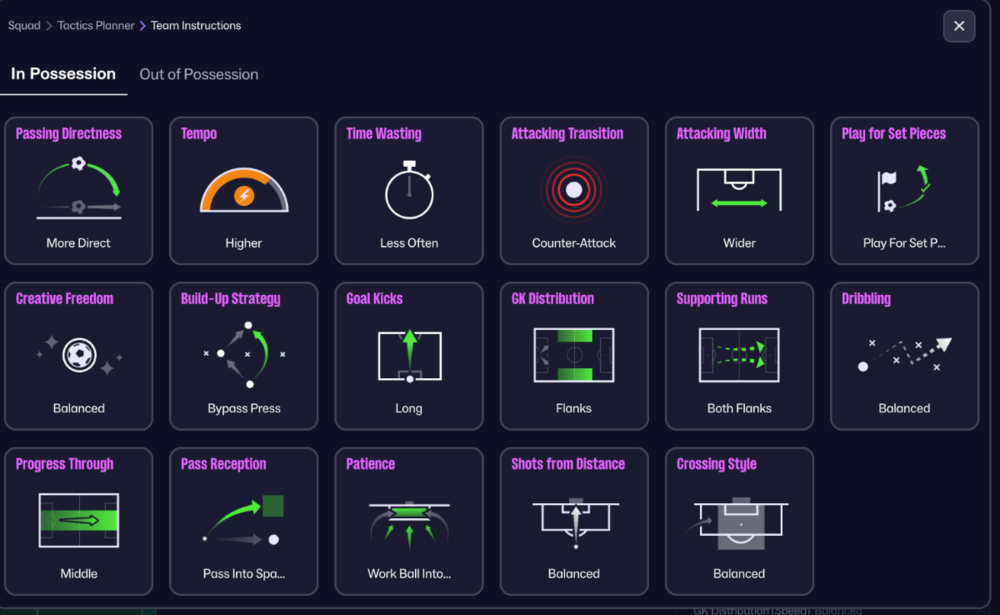
Task: Close the Team Instructions panel
Action: (x=959, y=26)
